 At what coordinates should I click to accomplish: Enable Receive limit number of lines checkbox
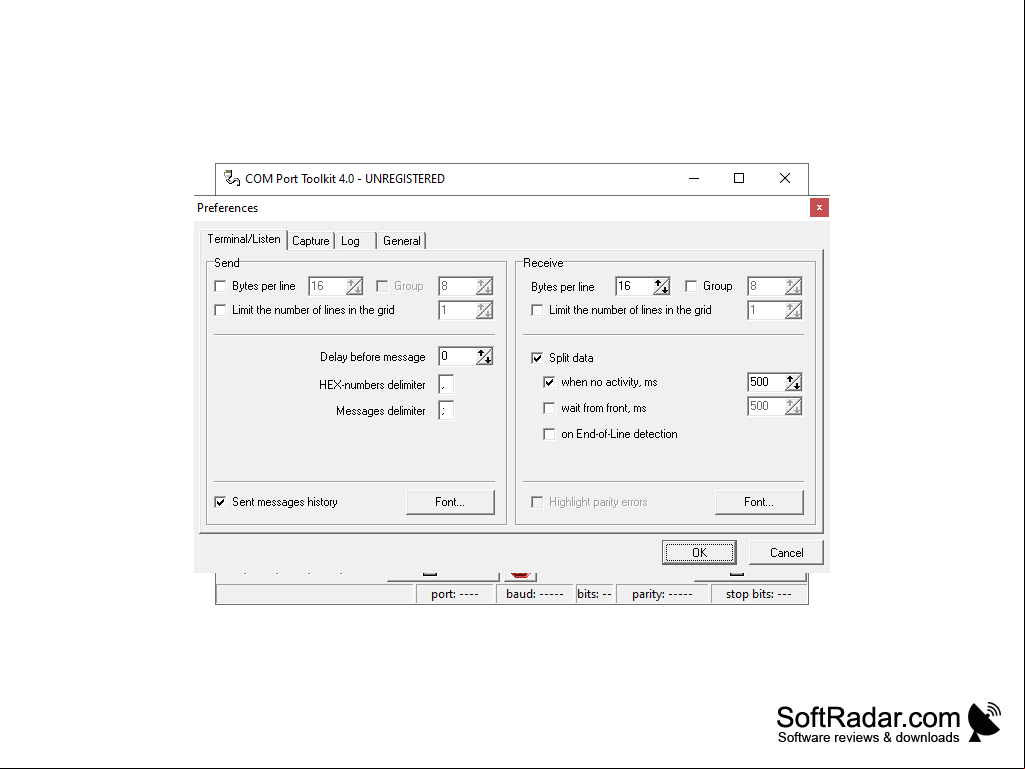click(x=537, y=310)
